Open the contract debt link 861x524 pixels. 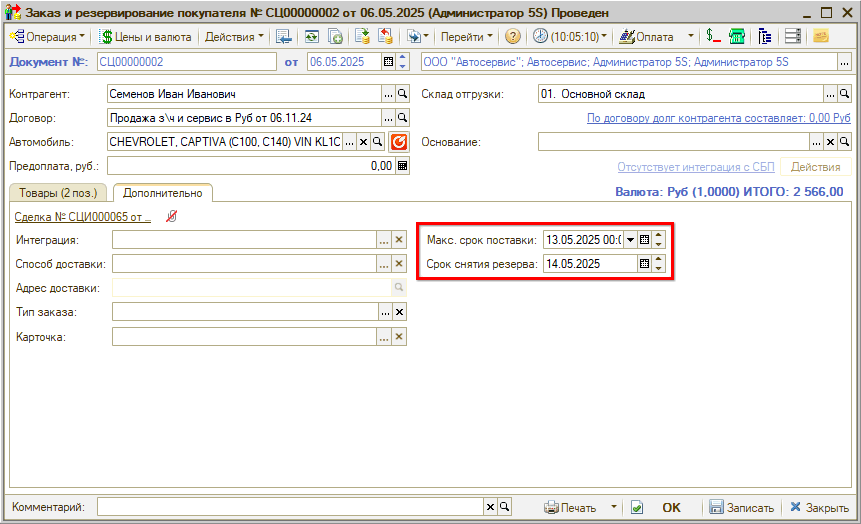pos(718,118)
